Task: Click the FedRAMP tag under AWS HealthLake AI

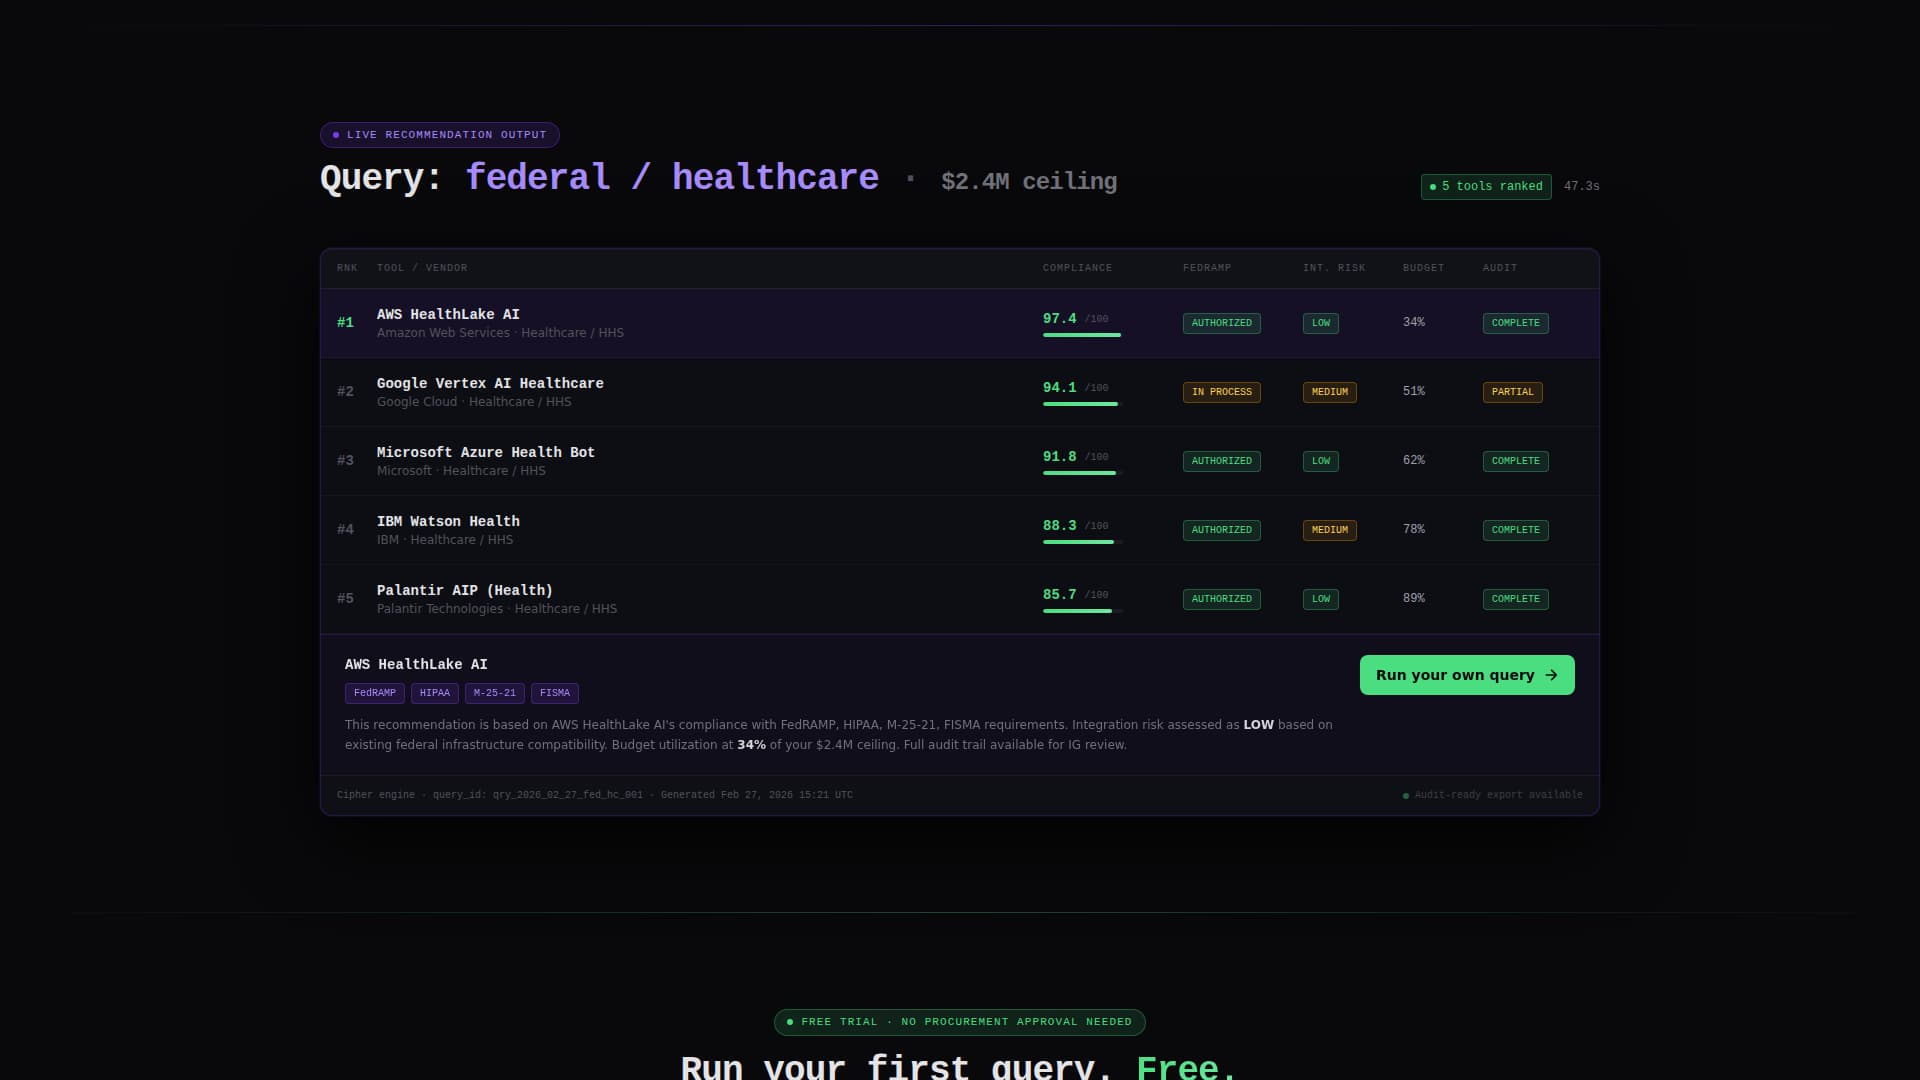Action: 375,693
